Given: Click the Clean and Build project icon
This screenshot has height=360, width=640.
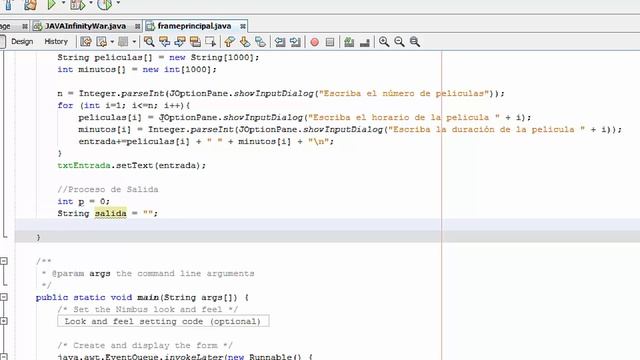Looking at the screenshot, I should coord(30,4).
